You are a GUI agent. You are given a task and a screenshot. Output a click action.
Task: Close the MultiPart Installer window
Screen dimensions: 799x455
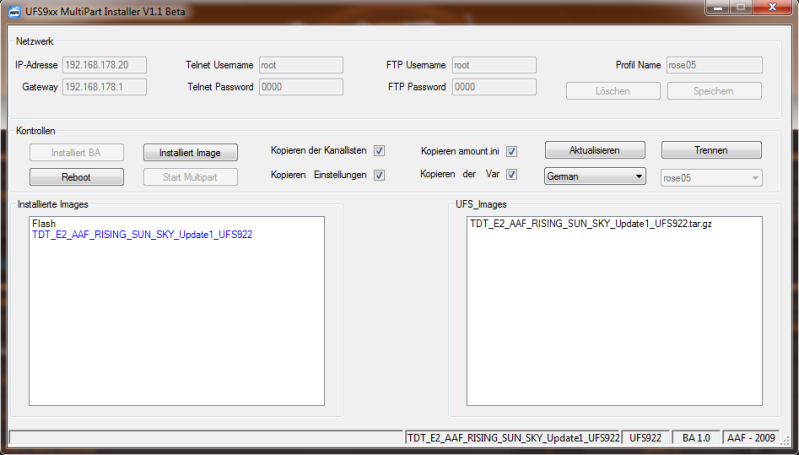click(x=770, y=9)
